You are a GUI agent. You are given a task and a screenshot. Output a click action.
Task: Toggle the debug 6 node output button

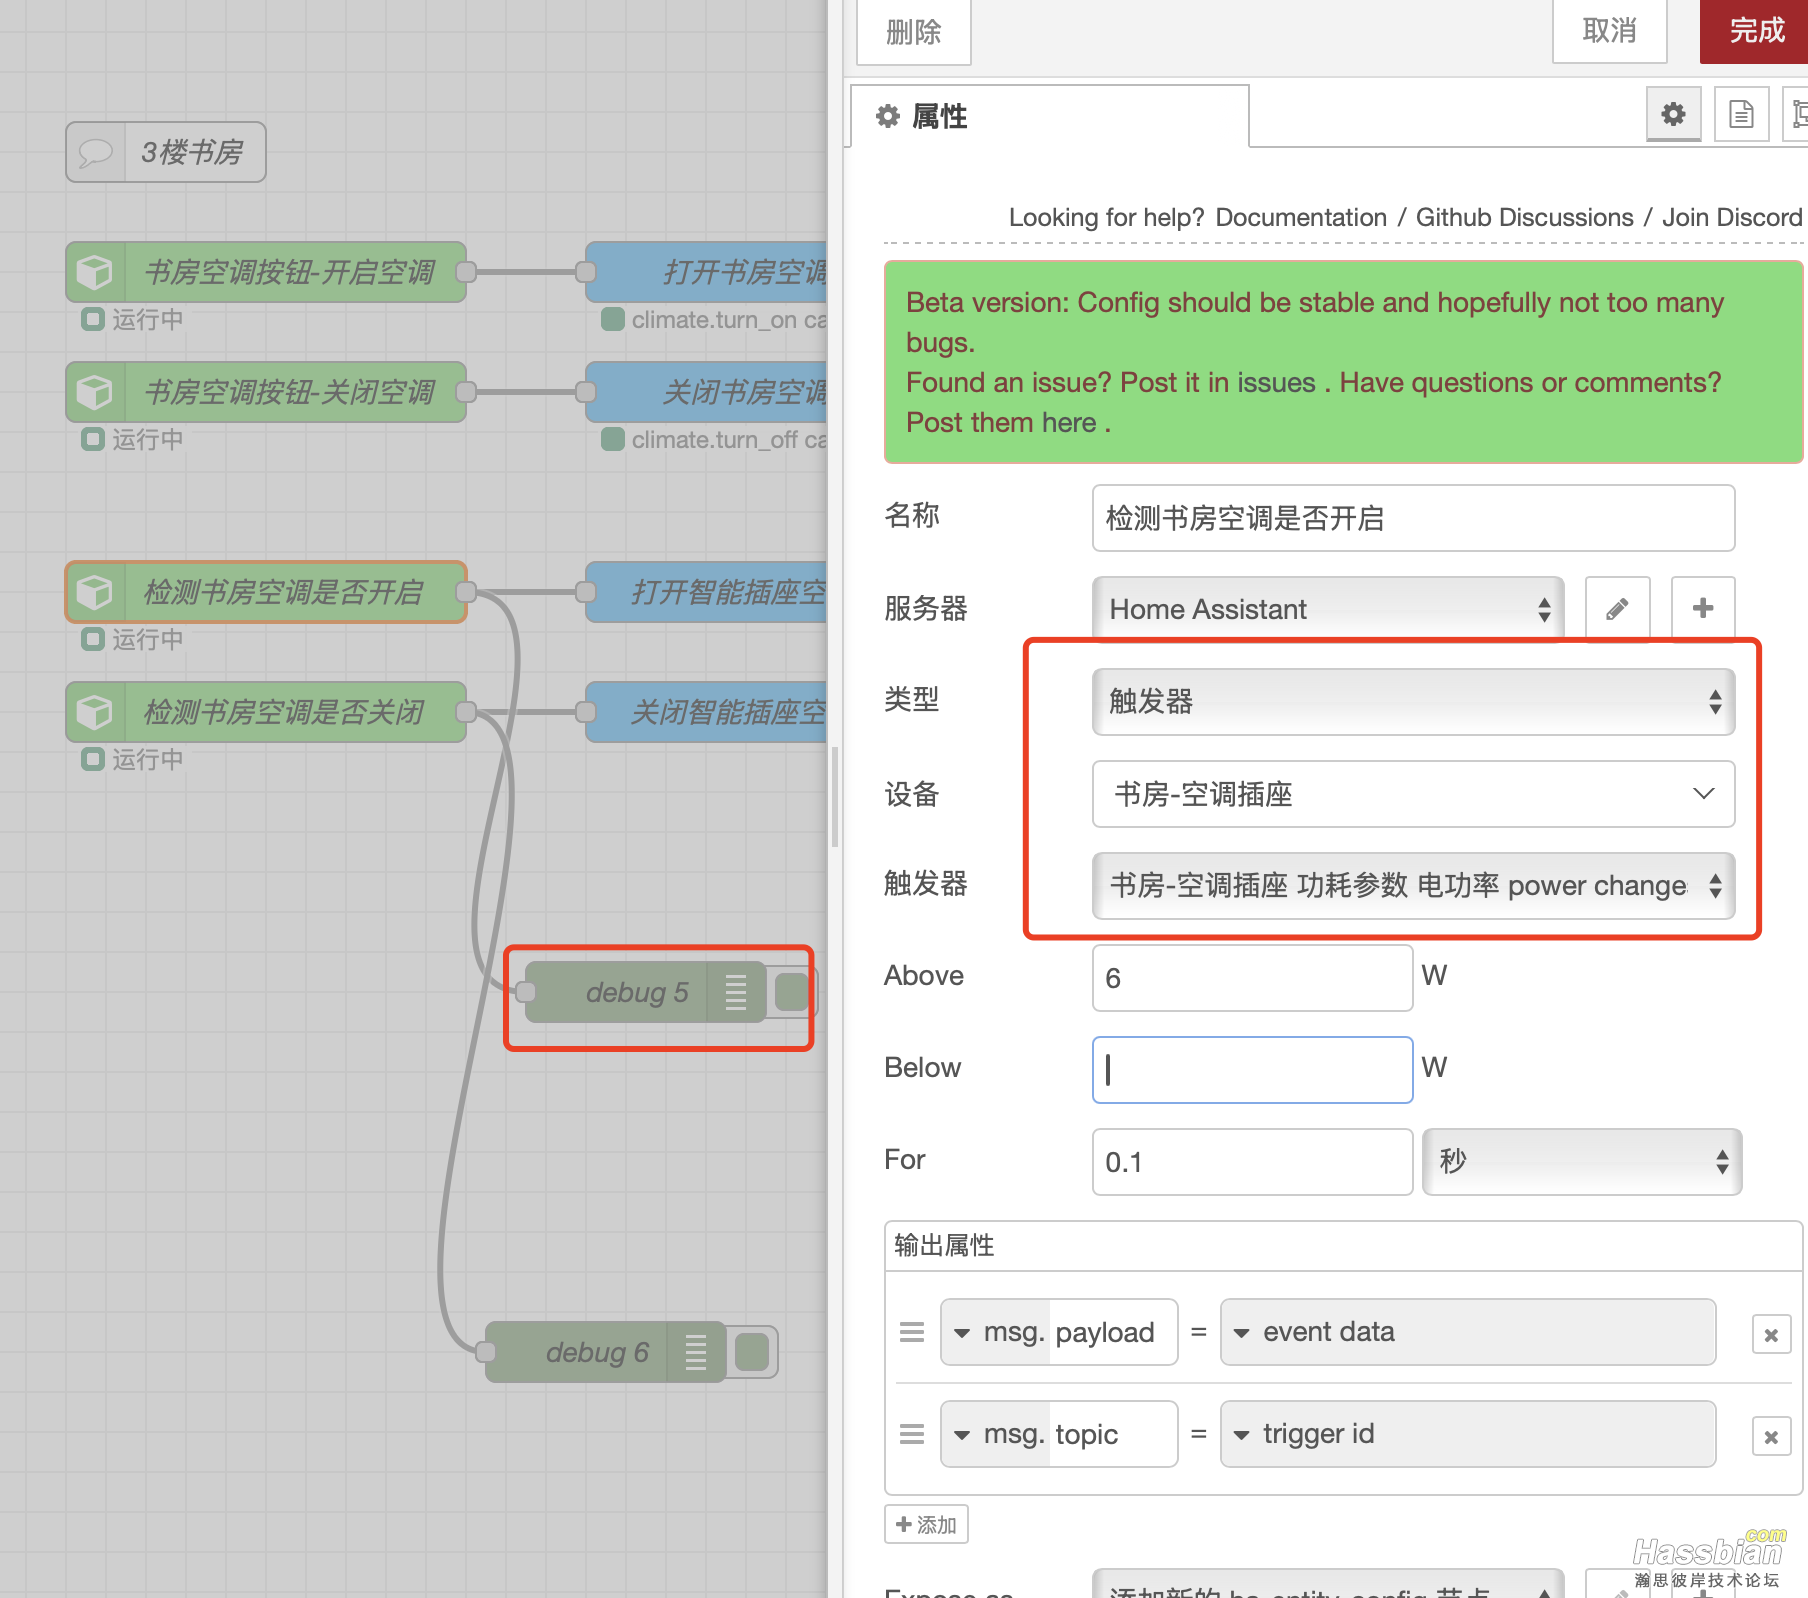pyautogui.click(x=752, y=1352)
